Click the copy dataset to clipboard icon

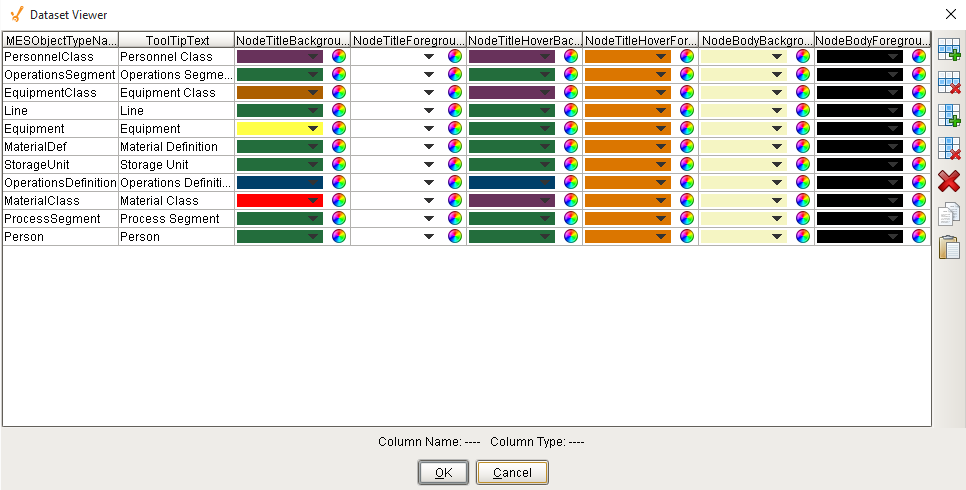tap(948, 214)
